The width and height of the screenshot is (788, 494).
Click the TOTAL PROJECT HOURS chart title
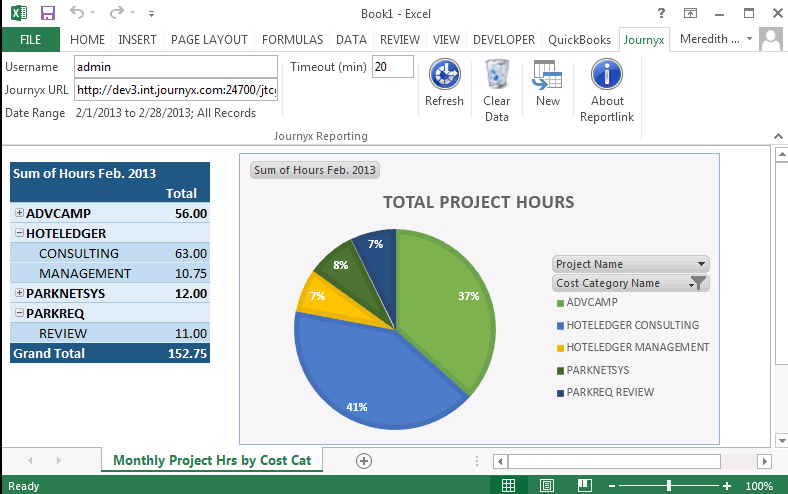click(478, 202)
